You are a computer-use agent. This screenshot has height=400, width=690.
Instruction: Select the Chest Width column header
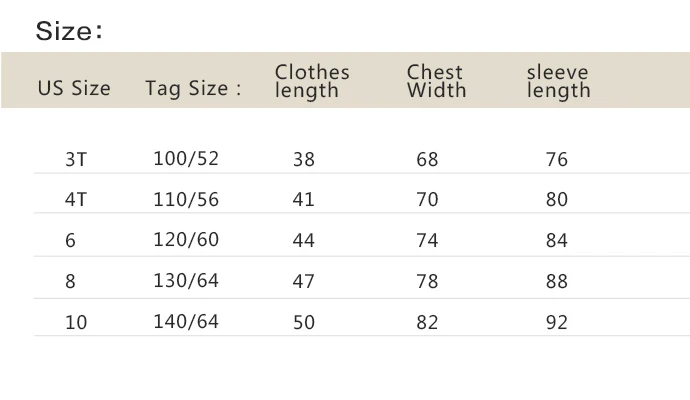436,81
